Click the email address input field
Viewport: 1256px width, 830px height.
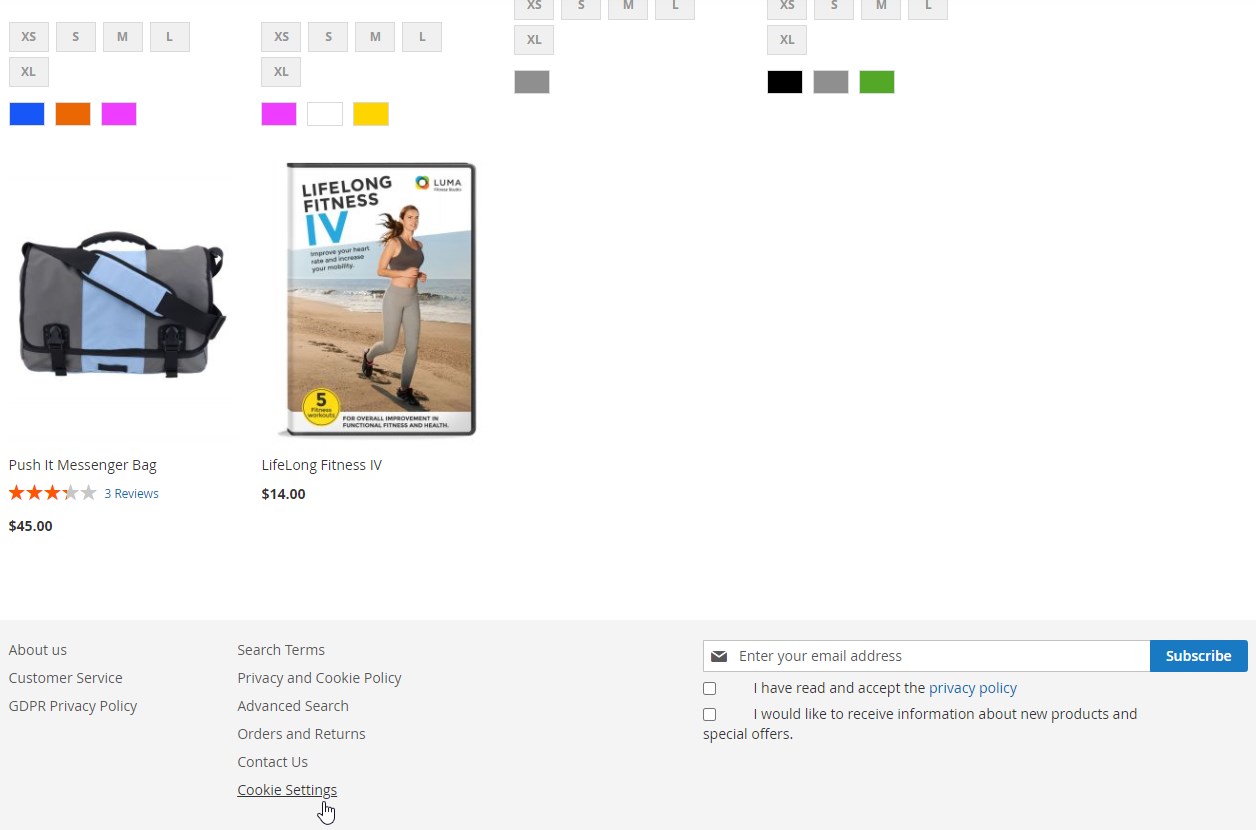tap(940, 656)
